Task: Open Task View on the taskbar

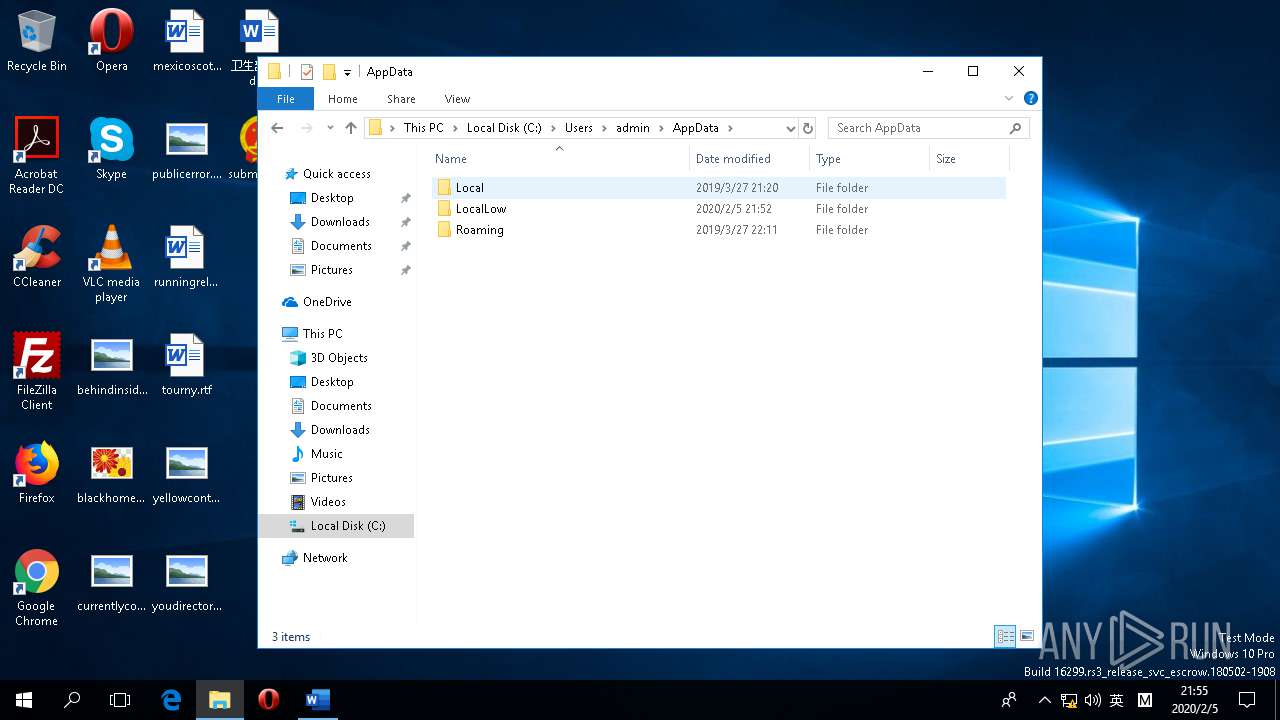Action: click(120, 700)
